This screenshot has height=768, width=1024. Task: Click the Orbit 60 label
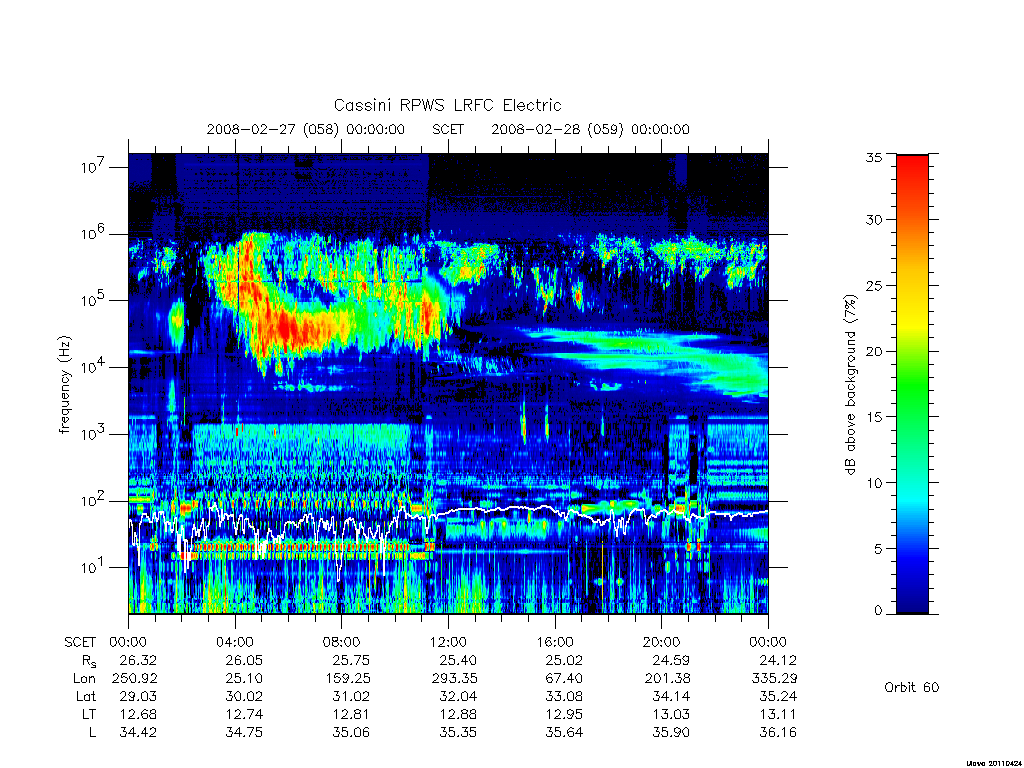pyautogui.click(x=912, y=687)
